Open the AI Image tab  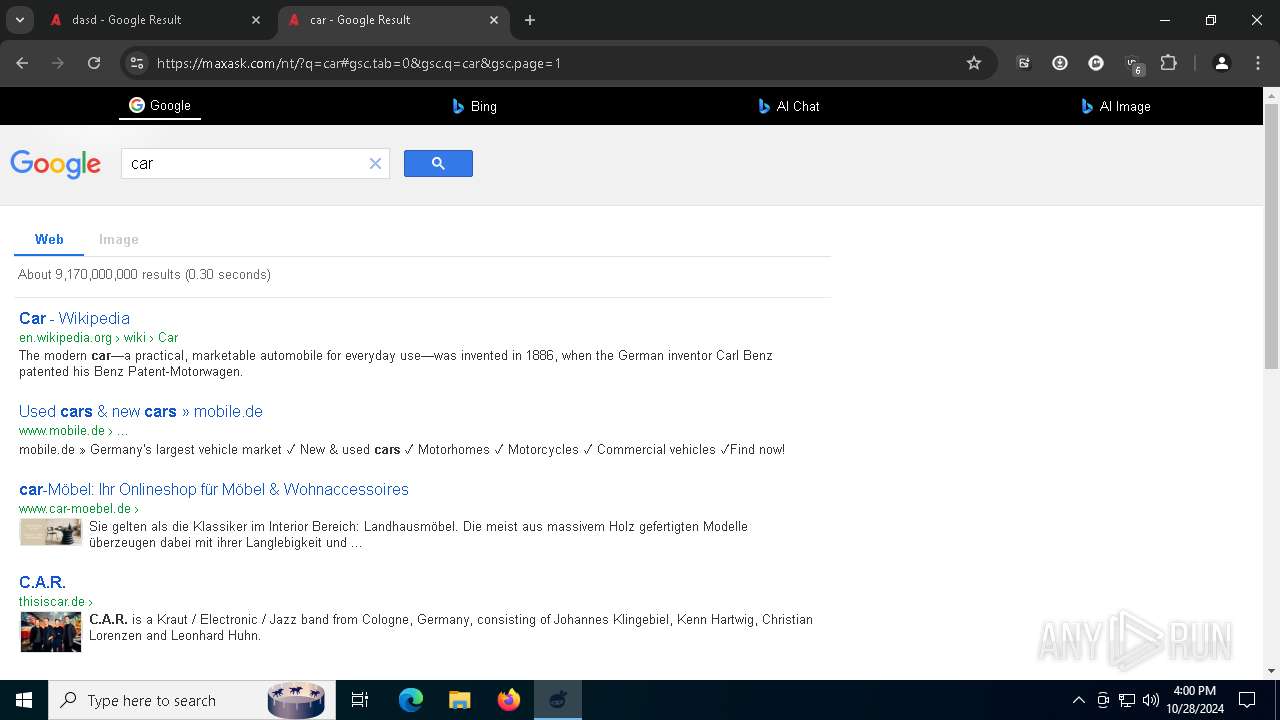point(1116,106)
